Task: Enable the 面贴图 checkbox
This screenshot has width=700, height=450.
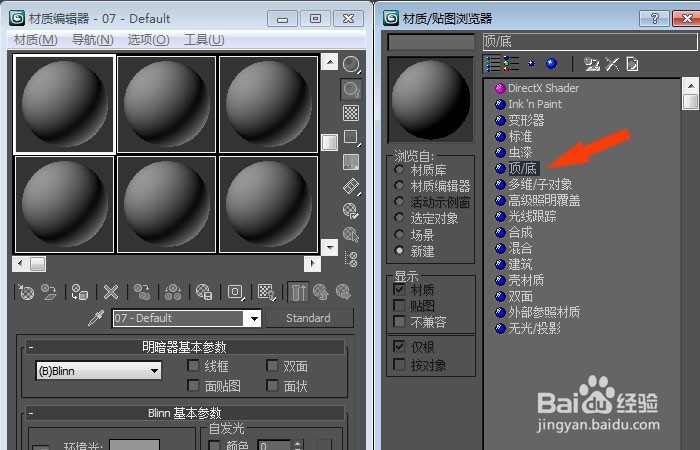Action: point(193,385)
